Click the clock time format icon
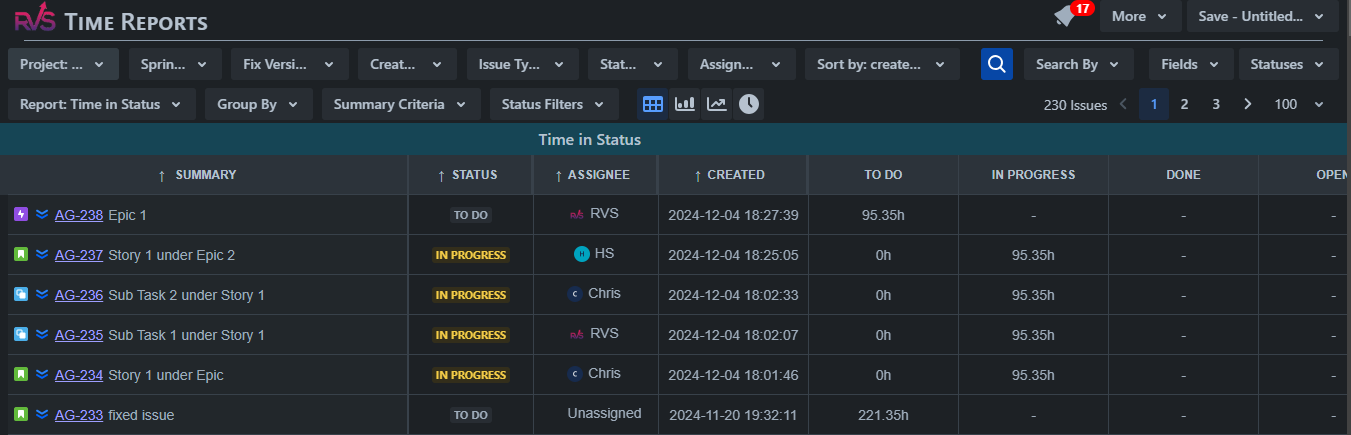The height and width of the screenshot is (435, 1351). click(x=748, y=104)
